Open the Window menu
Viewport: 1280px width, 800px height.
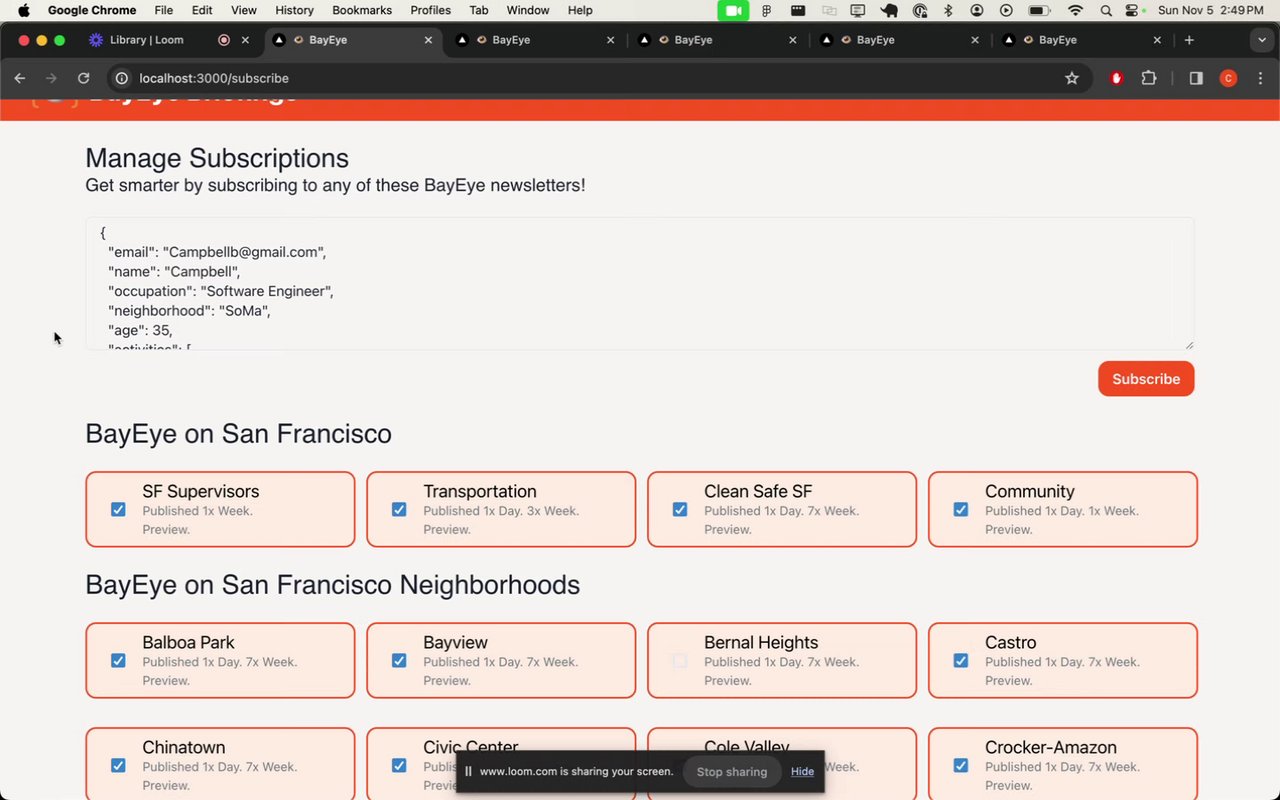coord(528,10)
